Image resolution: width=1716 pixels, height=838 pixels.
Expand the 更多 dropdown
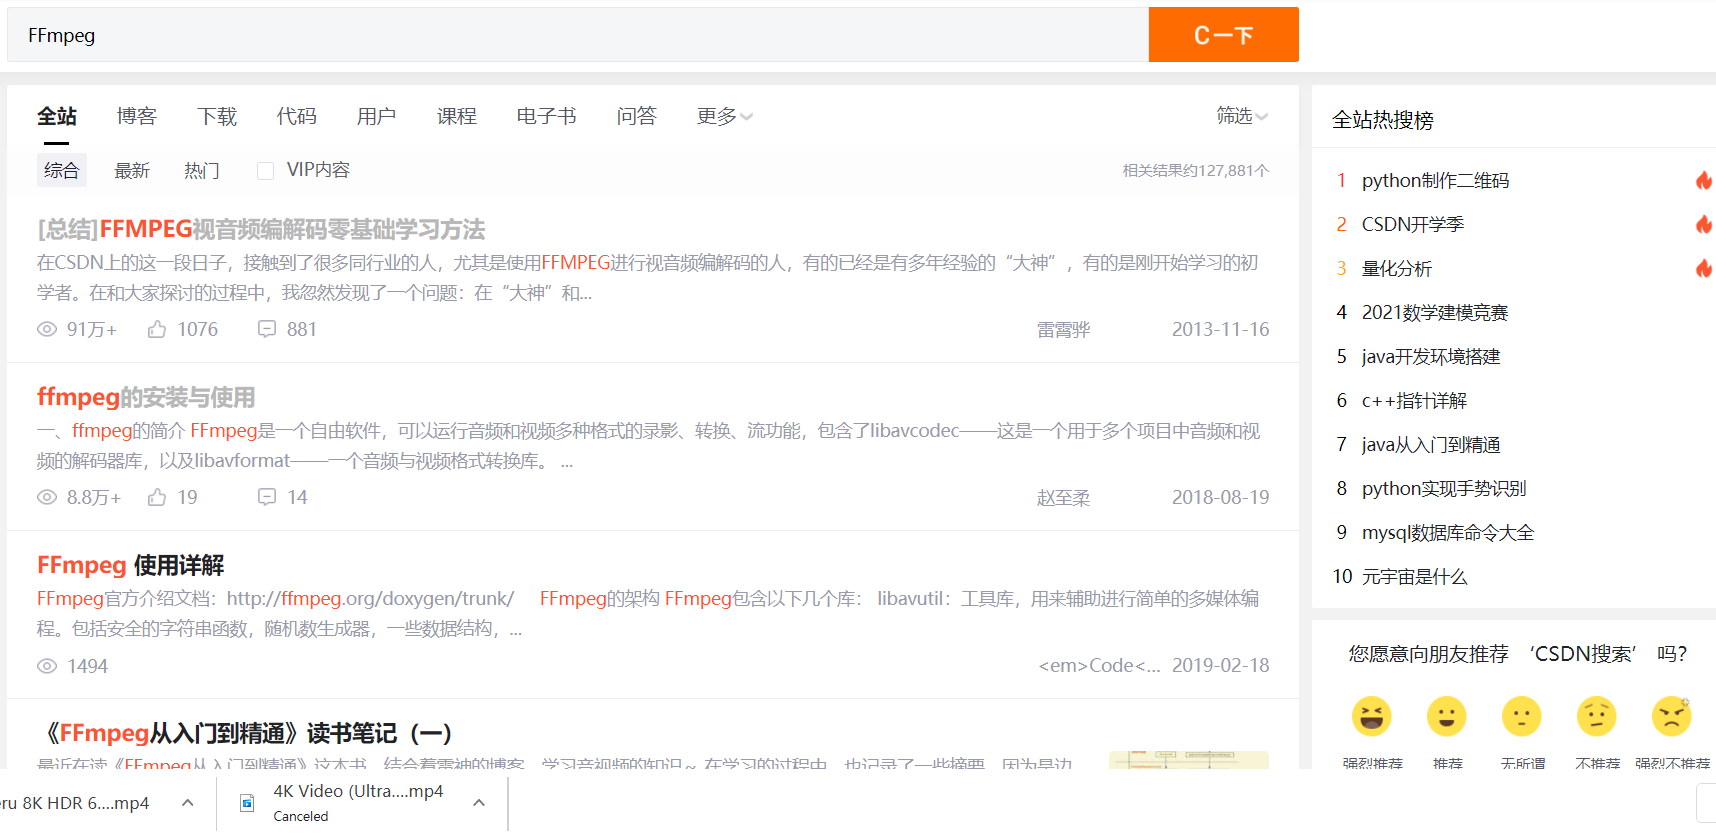pyautogui.click(x=725, y=116)
